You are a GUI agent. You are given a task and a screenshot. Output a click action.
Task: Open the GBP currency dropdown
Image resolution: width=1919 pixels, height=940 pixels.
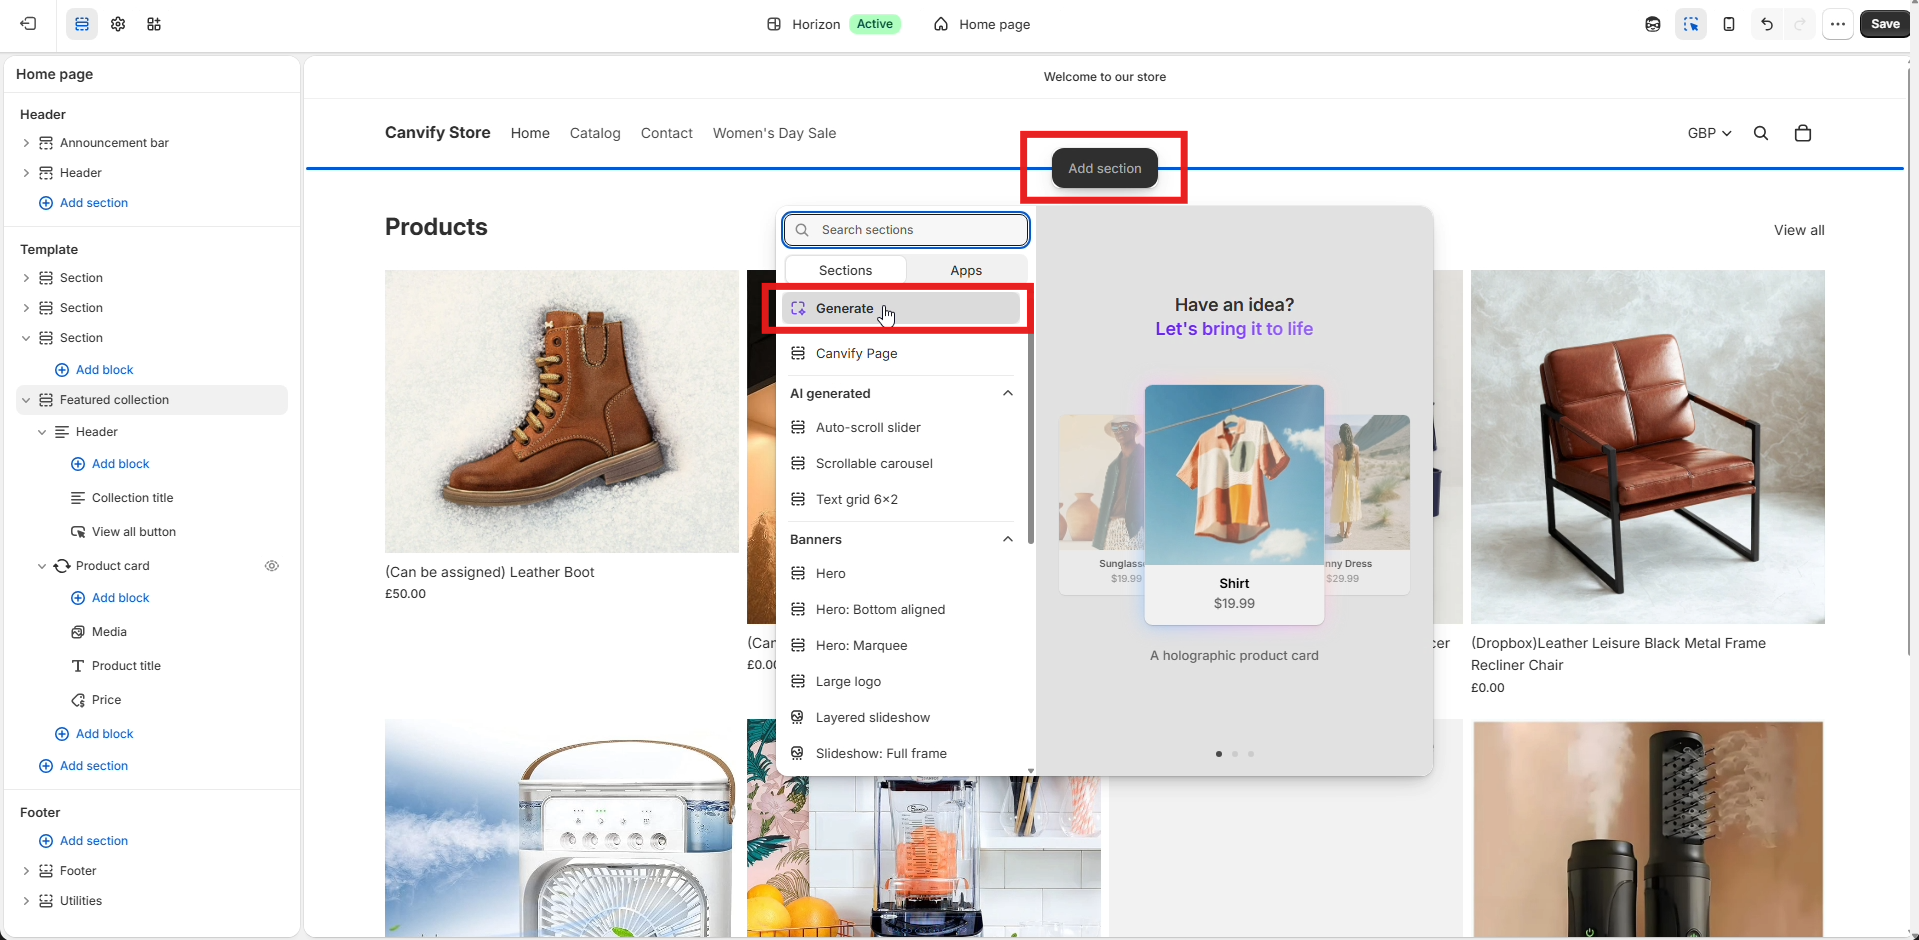pyautogui.click(x=1709, y=133)
